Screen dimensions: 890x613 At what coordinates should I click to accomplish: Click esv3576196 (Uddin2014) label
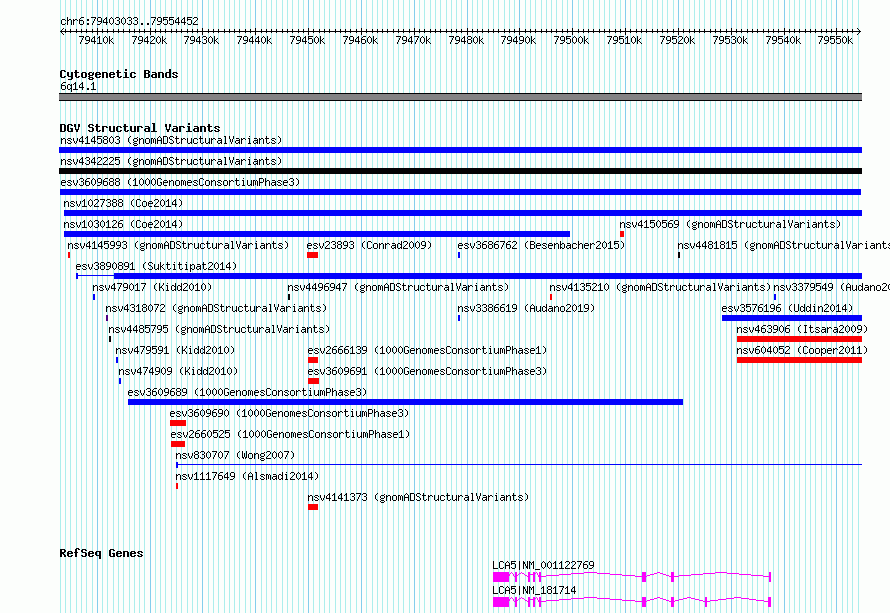[787, 308]
